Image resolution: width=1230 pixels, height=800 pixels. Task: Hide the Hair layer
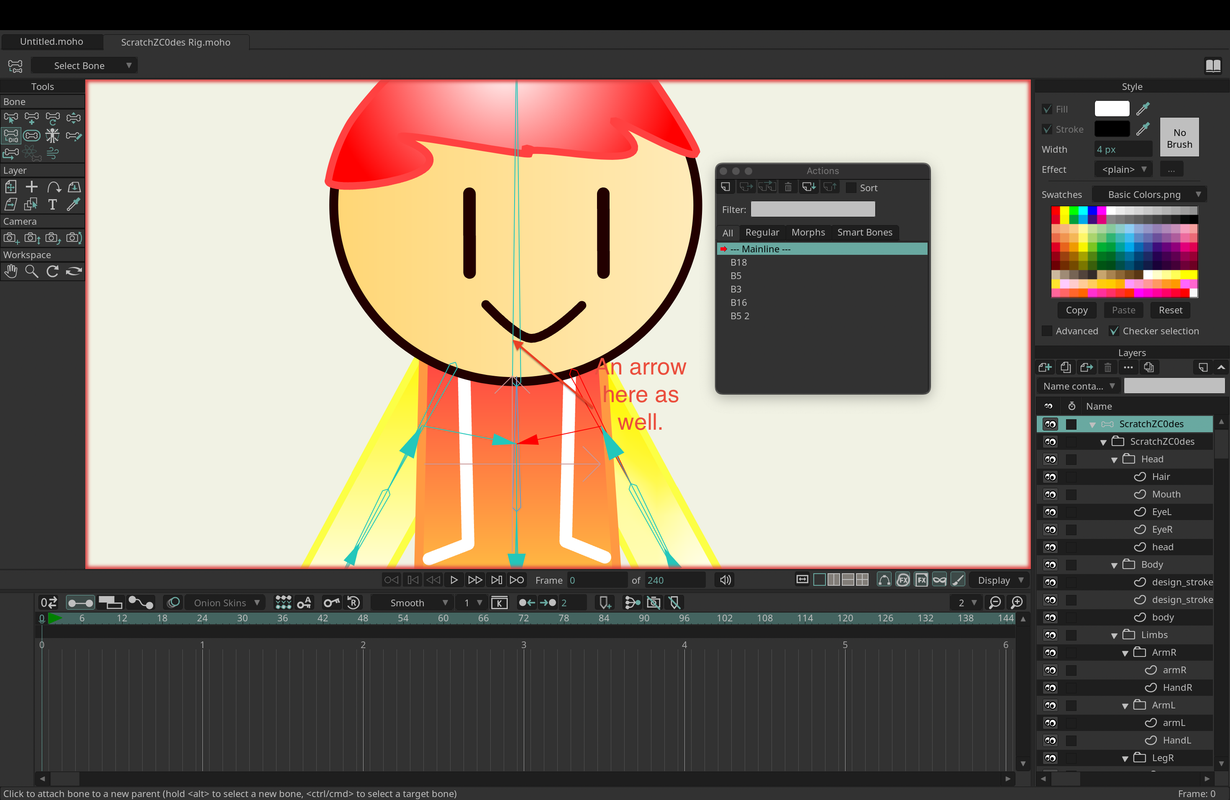pos(1050,477)
